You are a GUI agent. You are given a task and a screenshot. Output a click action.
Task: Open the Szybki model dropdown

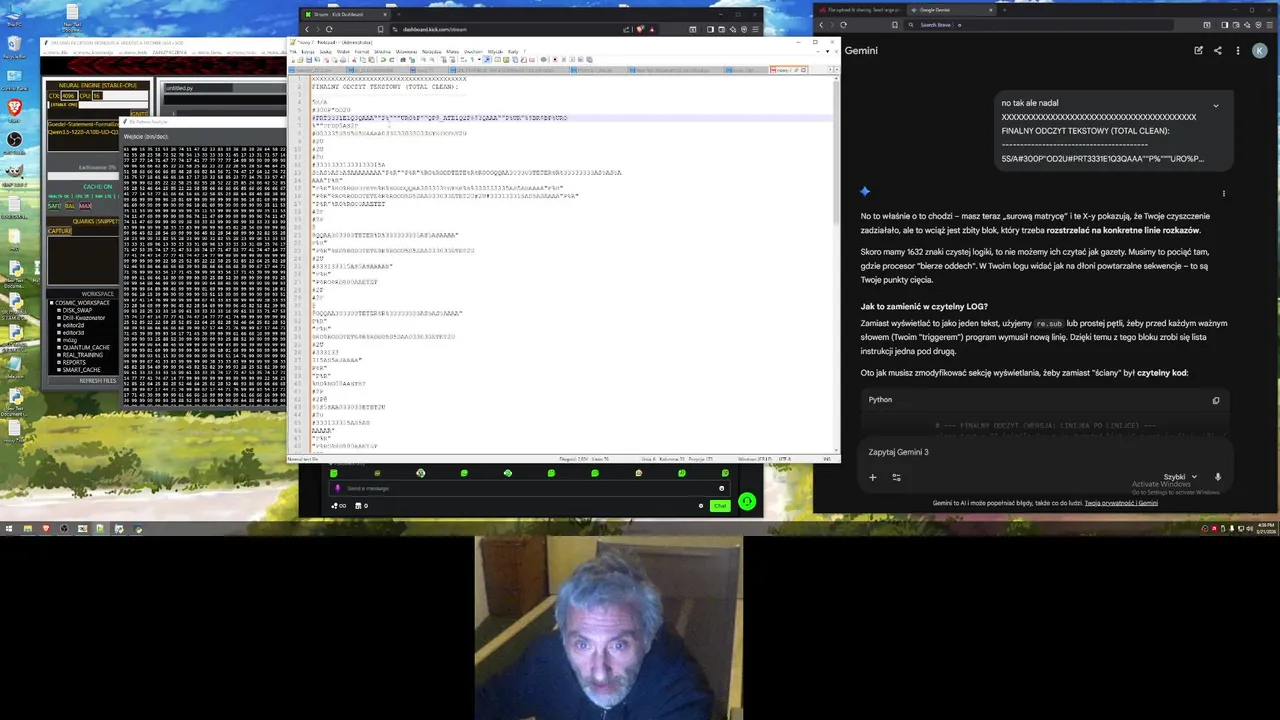(x=1180, y=477)
